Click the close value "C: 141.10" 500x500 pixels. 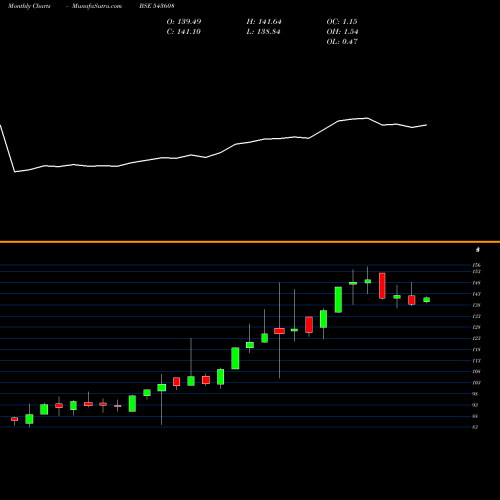click(183, 32)
